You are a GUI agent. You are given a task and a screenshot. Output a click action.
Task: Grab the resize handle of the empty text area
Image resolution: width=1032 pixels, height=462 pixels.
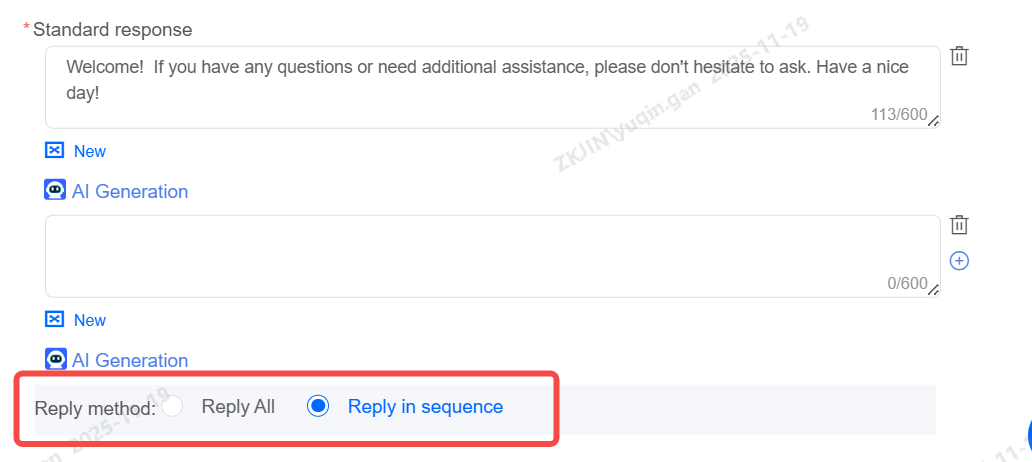click(934, 290)
